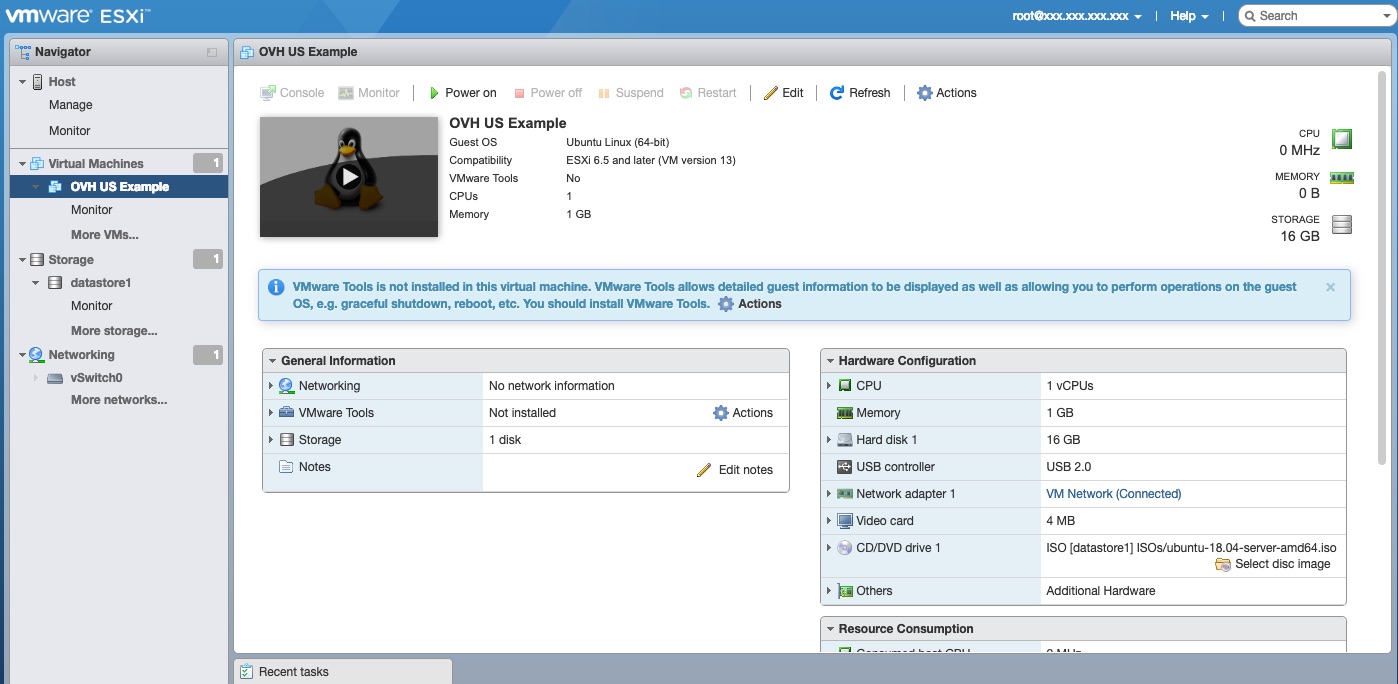Collapse the Resource Consumption panel

pos(829,629)
